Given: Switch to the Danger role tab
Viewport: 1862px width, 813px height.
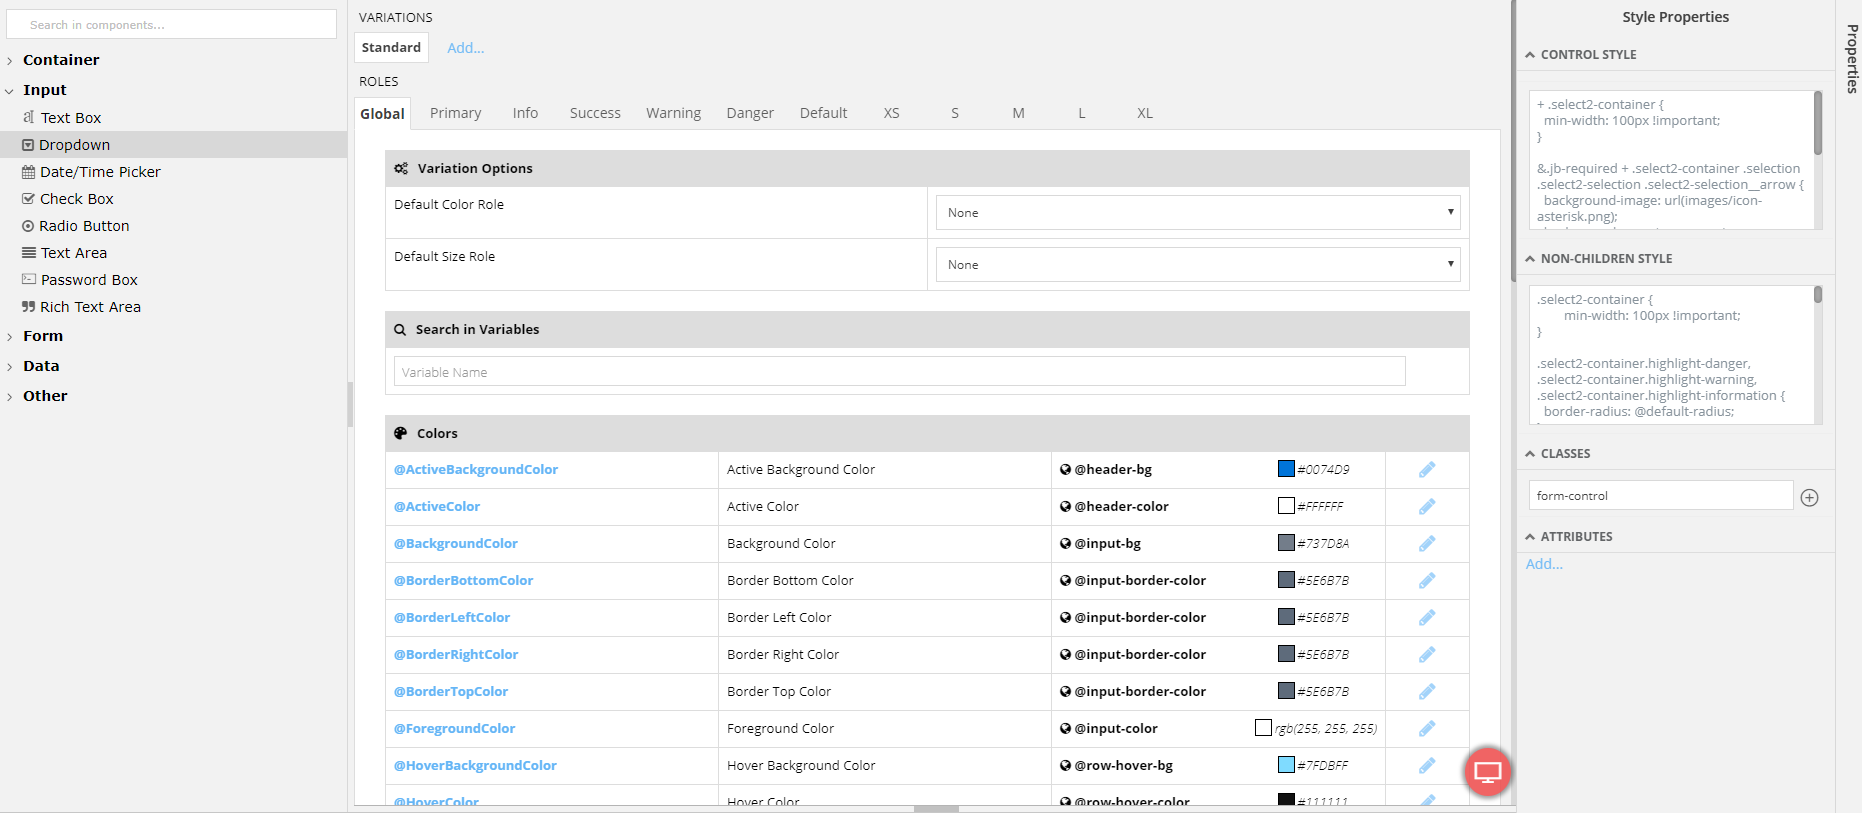Looking at the screenshot, I should pos(749,113).
